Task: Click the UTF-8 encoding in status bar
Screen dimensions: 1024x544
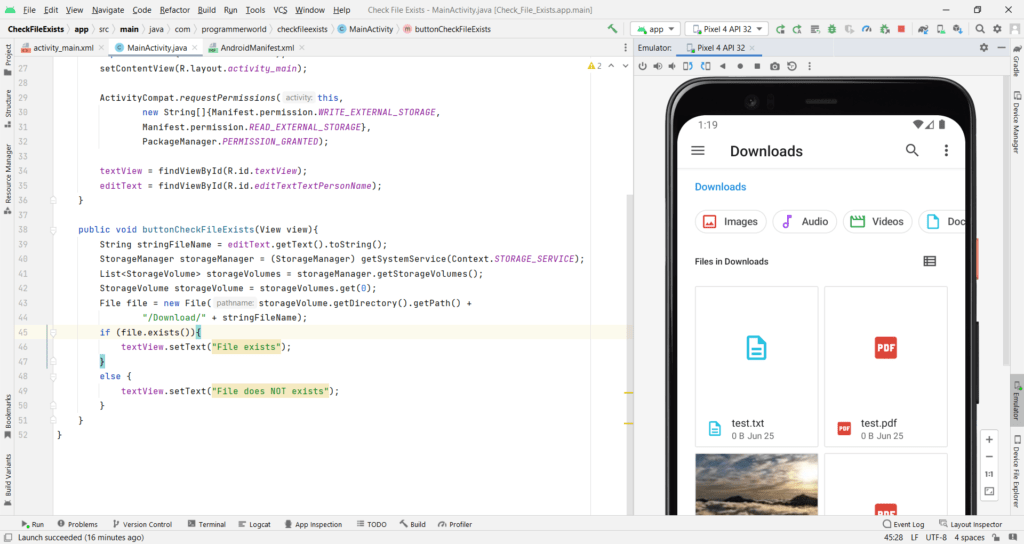Action: (x=935, y=537)
